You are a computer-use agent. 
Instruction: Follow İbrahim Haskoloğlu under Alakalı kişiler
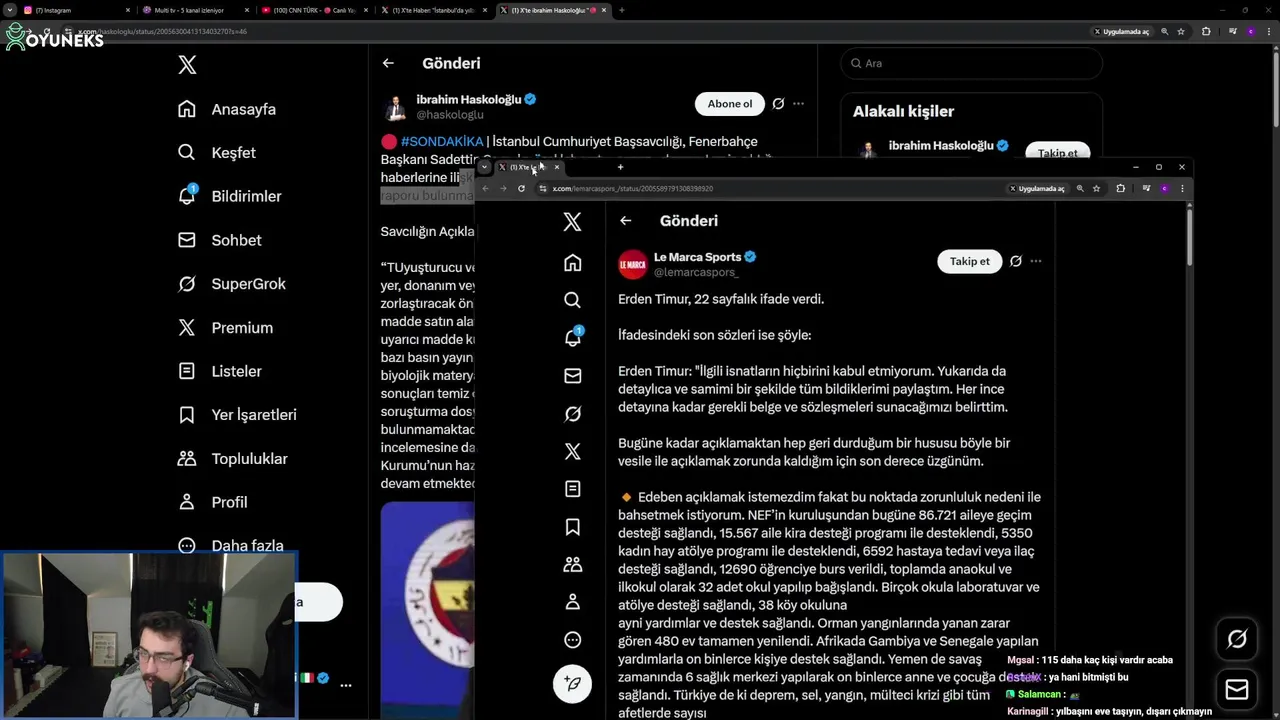coord(1058,153)
